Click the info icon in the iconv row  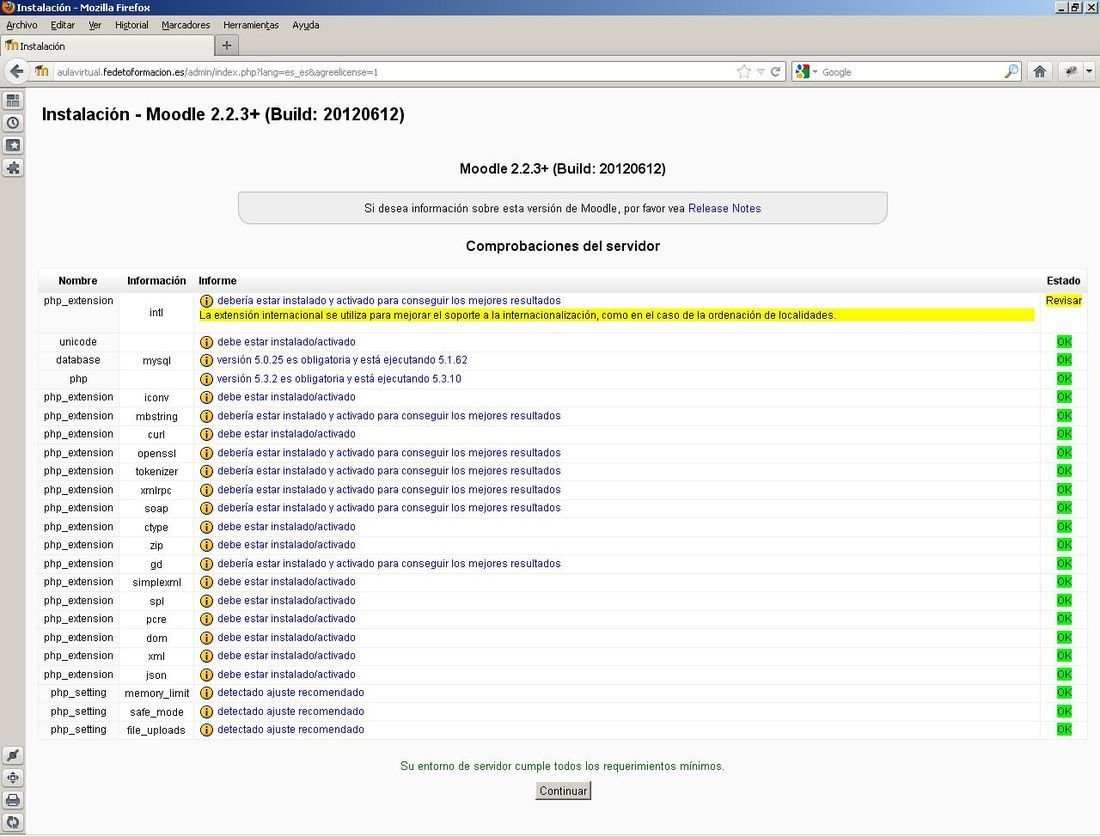click(x=206, y=398)
